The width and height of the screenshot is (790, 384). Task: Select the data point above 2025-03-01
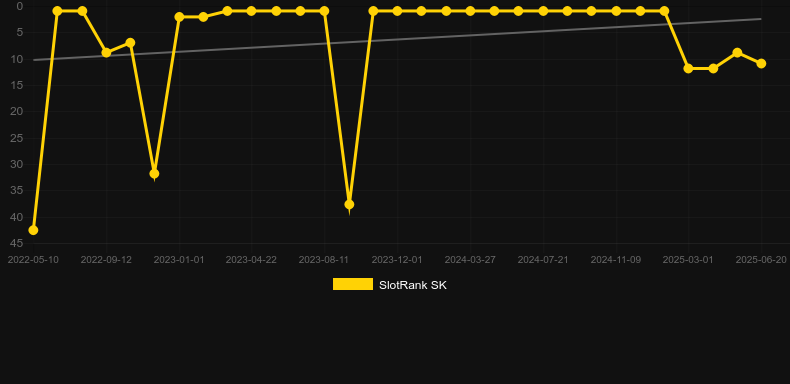click(688, 68)
